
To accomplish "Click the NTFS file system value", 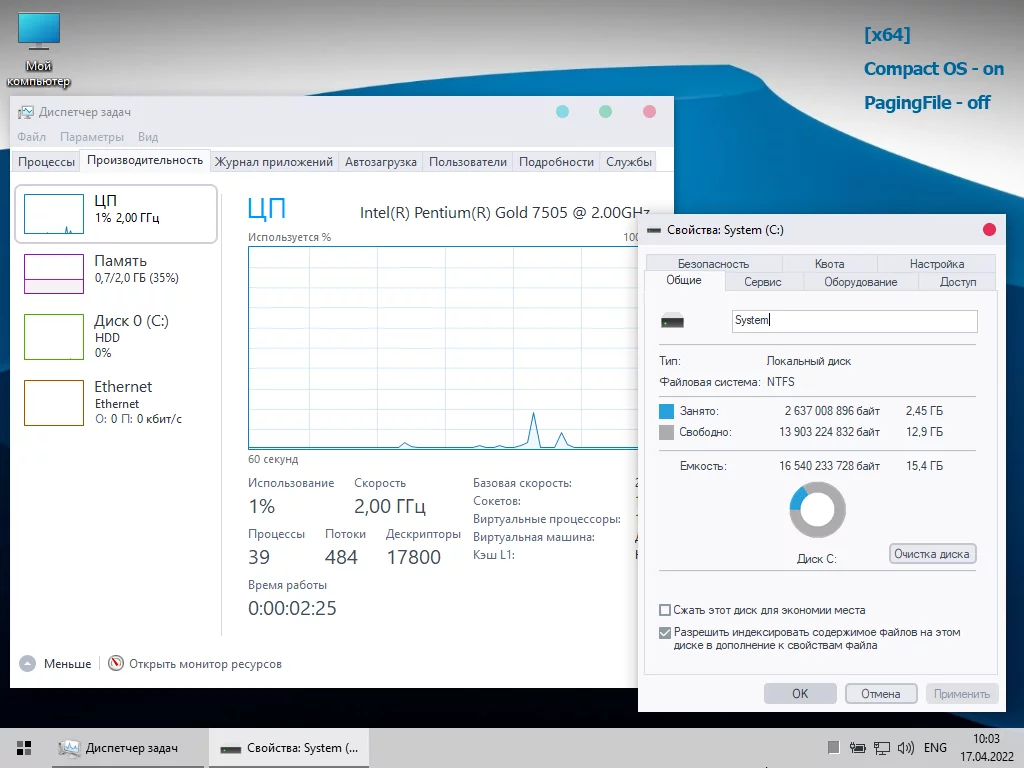I will tap(780, 382).
